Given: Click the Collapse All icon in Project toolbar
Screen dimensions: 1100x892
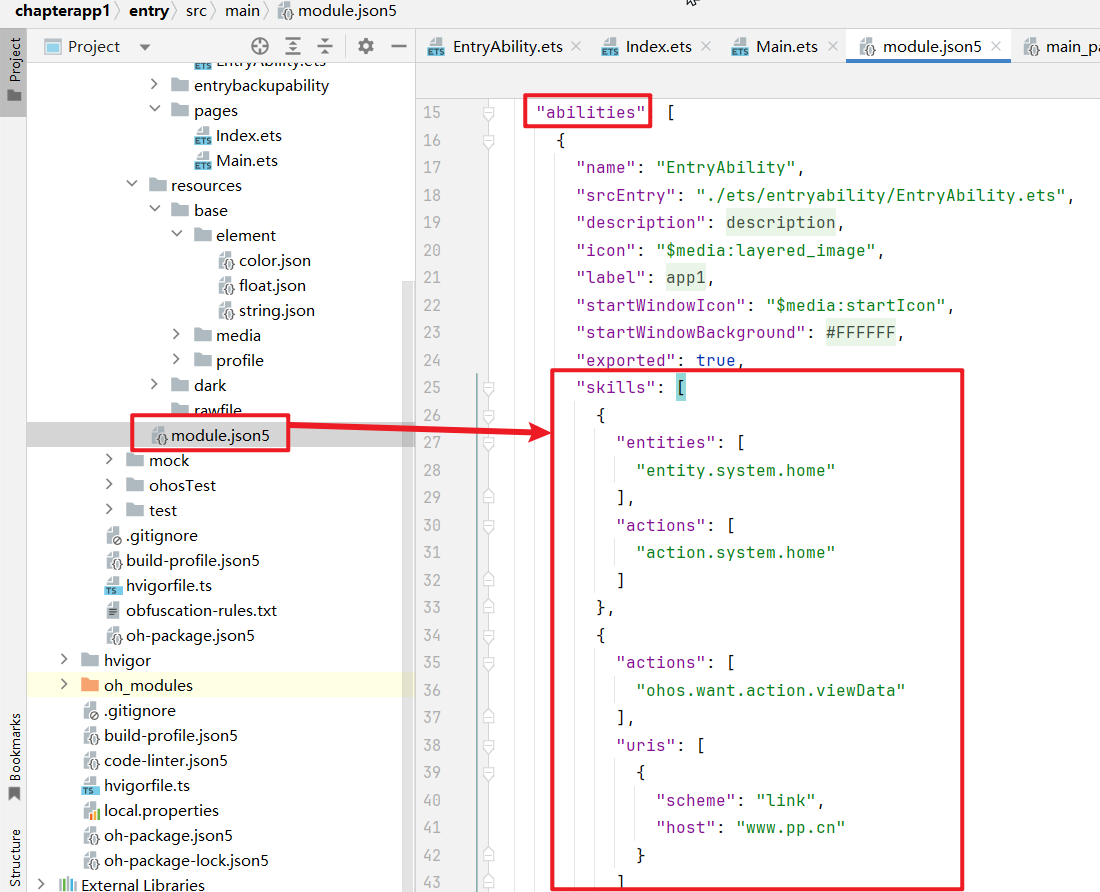Looking at the screenshot, I should point(325,46).
